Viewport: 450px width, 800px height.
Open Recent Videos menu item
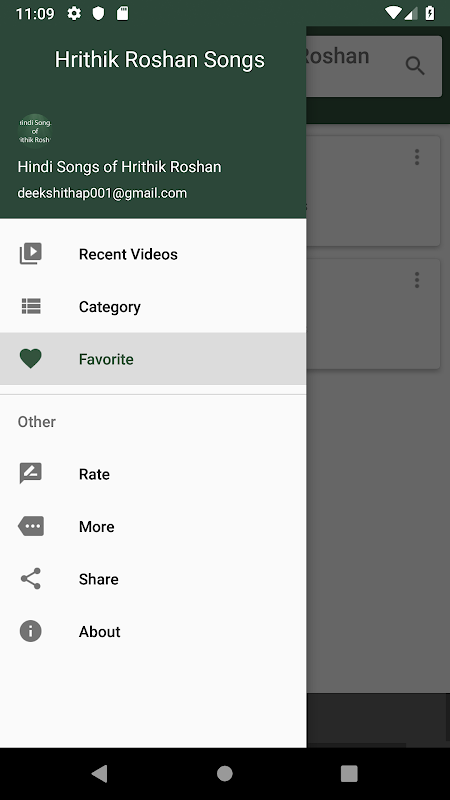pyautogui.click(x=153, y=254)
